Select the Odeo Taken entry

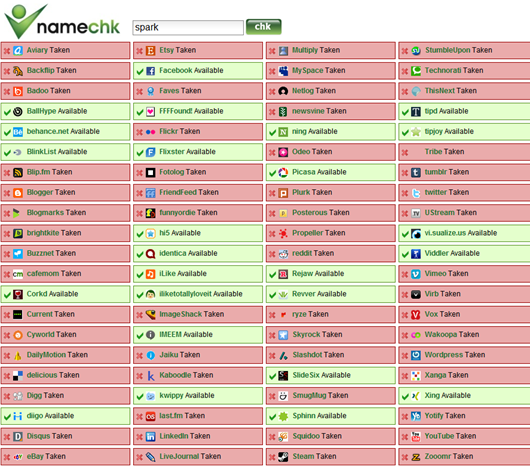pyautogui.click(x=331, y=152)
